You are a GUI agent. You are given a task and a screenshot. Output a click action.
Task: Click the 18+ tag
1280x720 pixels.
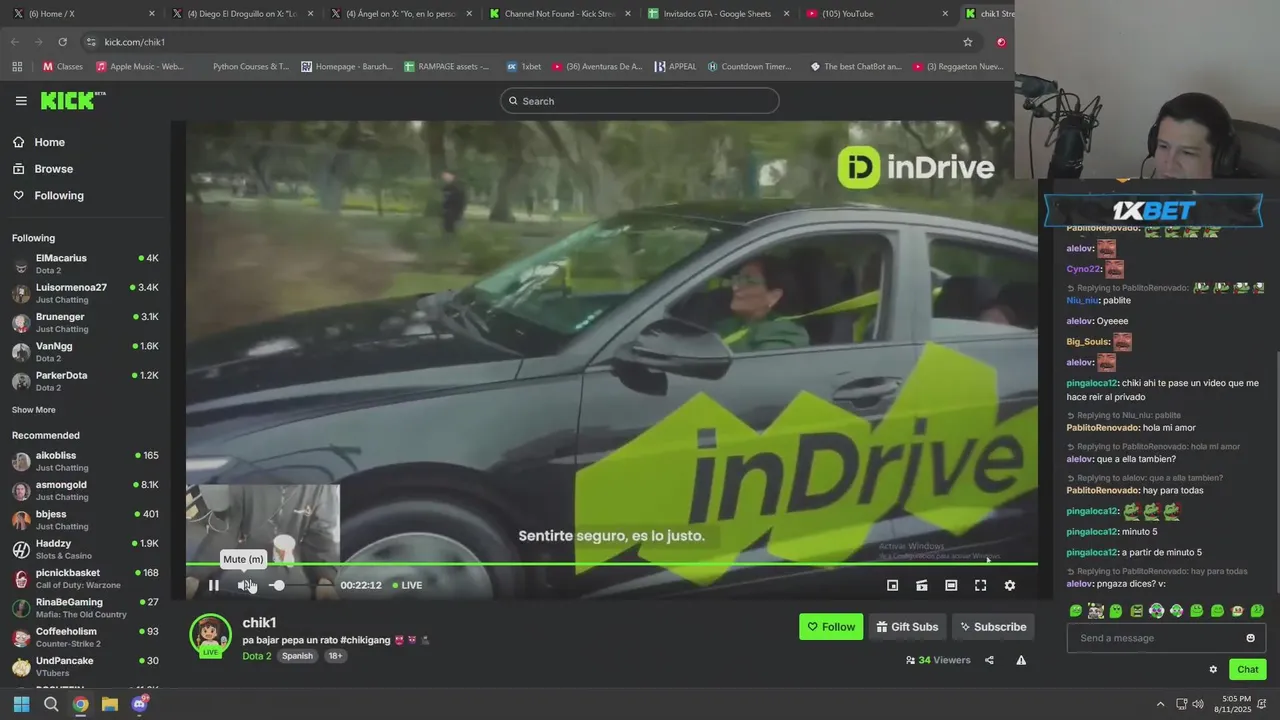(x=335, y=656)
